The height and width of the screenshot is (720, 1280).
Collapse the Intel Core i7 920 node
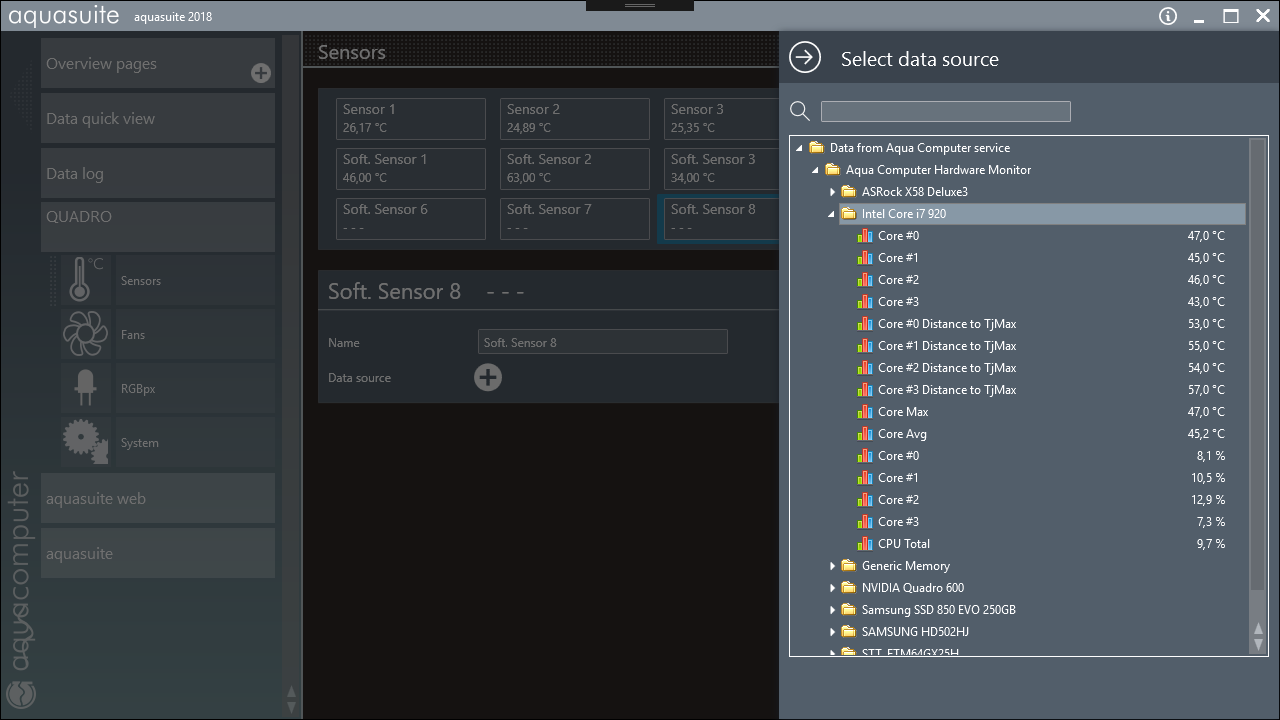(832, 214)
